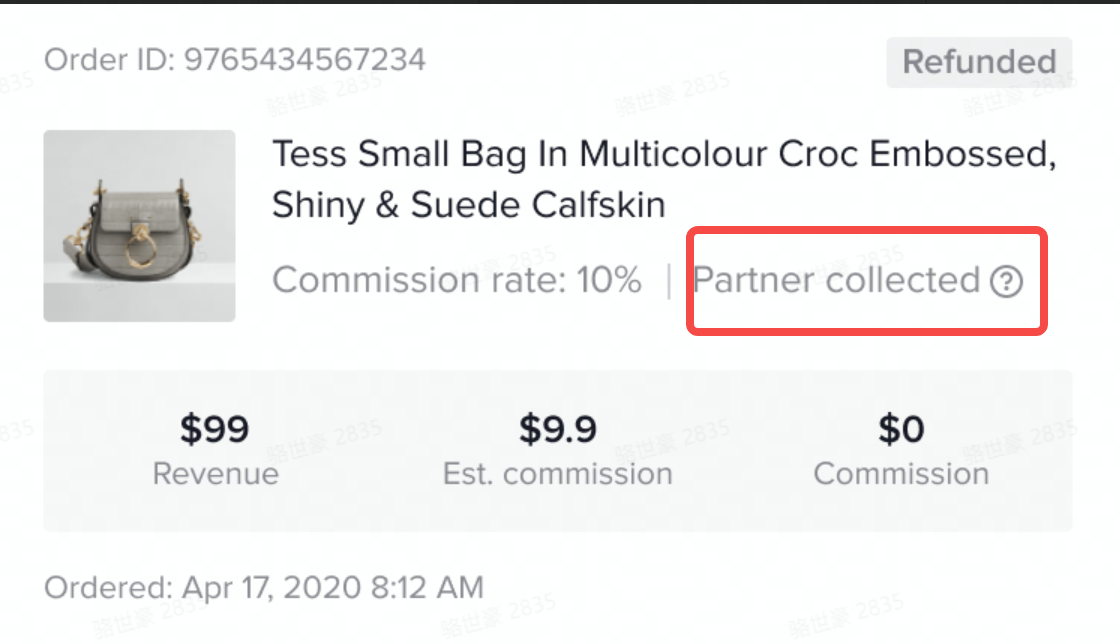Click the "Order ID:" label
The image size is (1120, 644).
[x=109, y=59]
